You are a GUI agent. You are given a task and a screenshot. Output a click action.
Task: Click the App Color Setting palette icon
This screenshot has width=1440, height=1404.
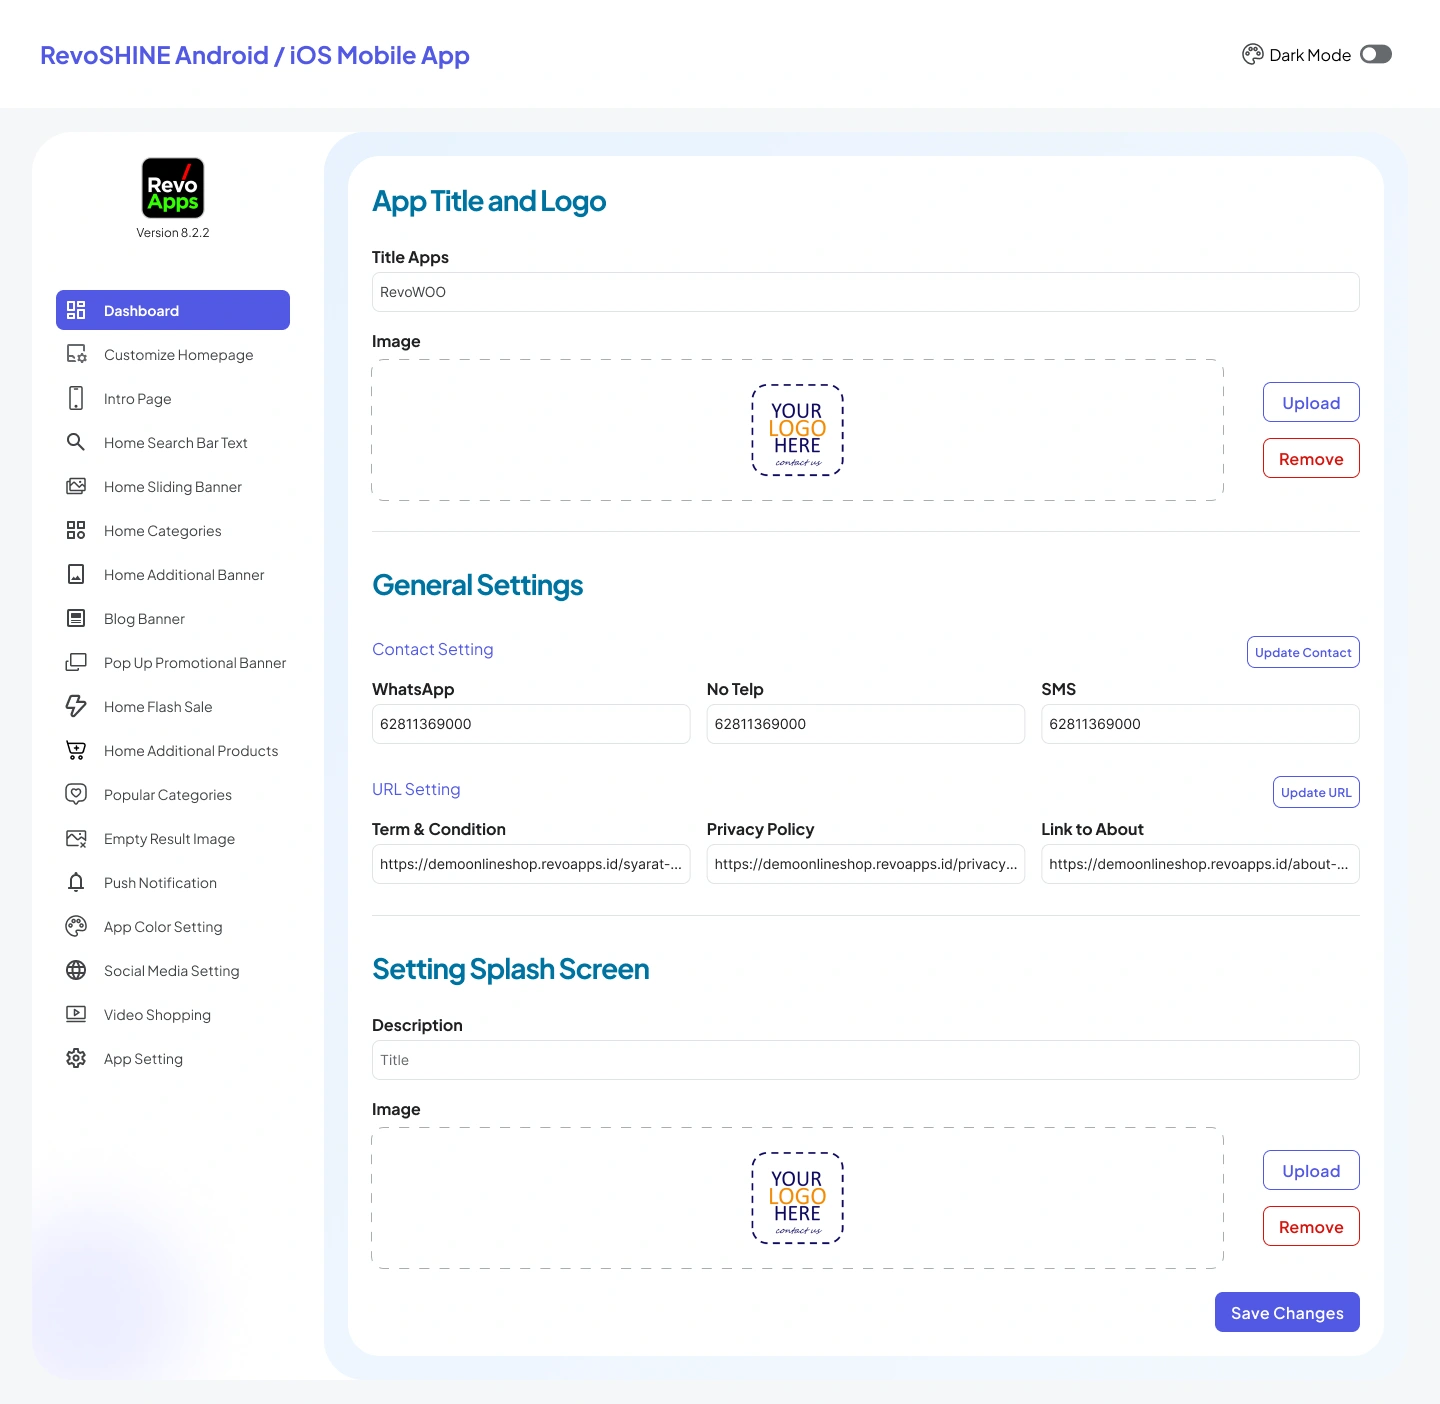76,926
